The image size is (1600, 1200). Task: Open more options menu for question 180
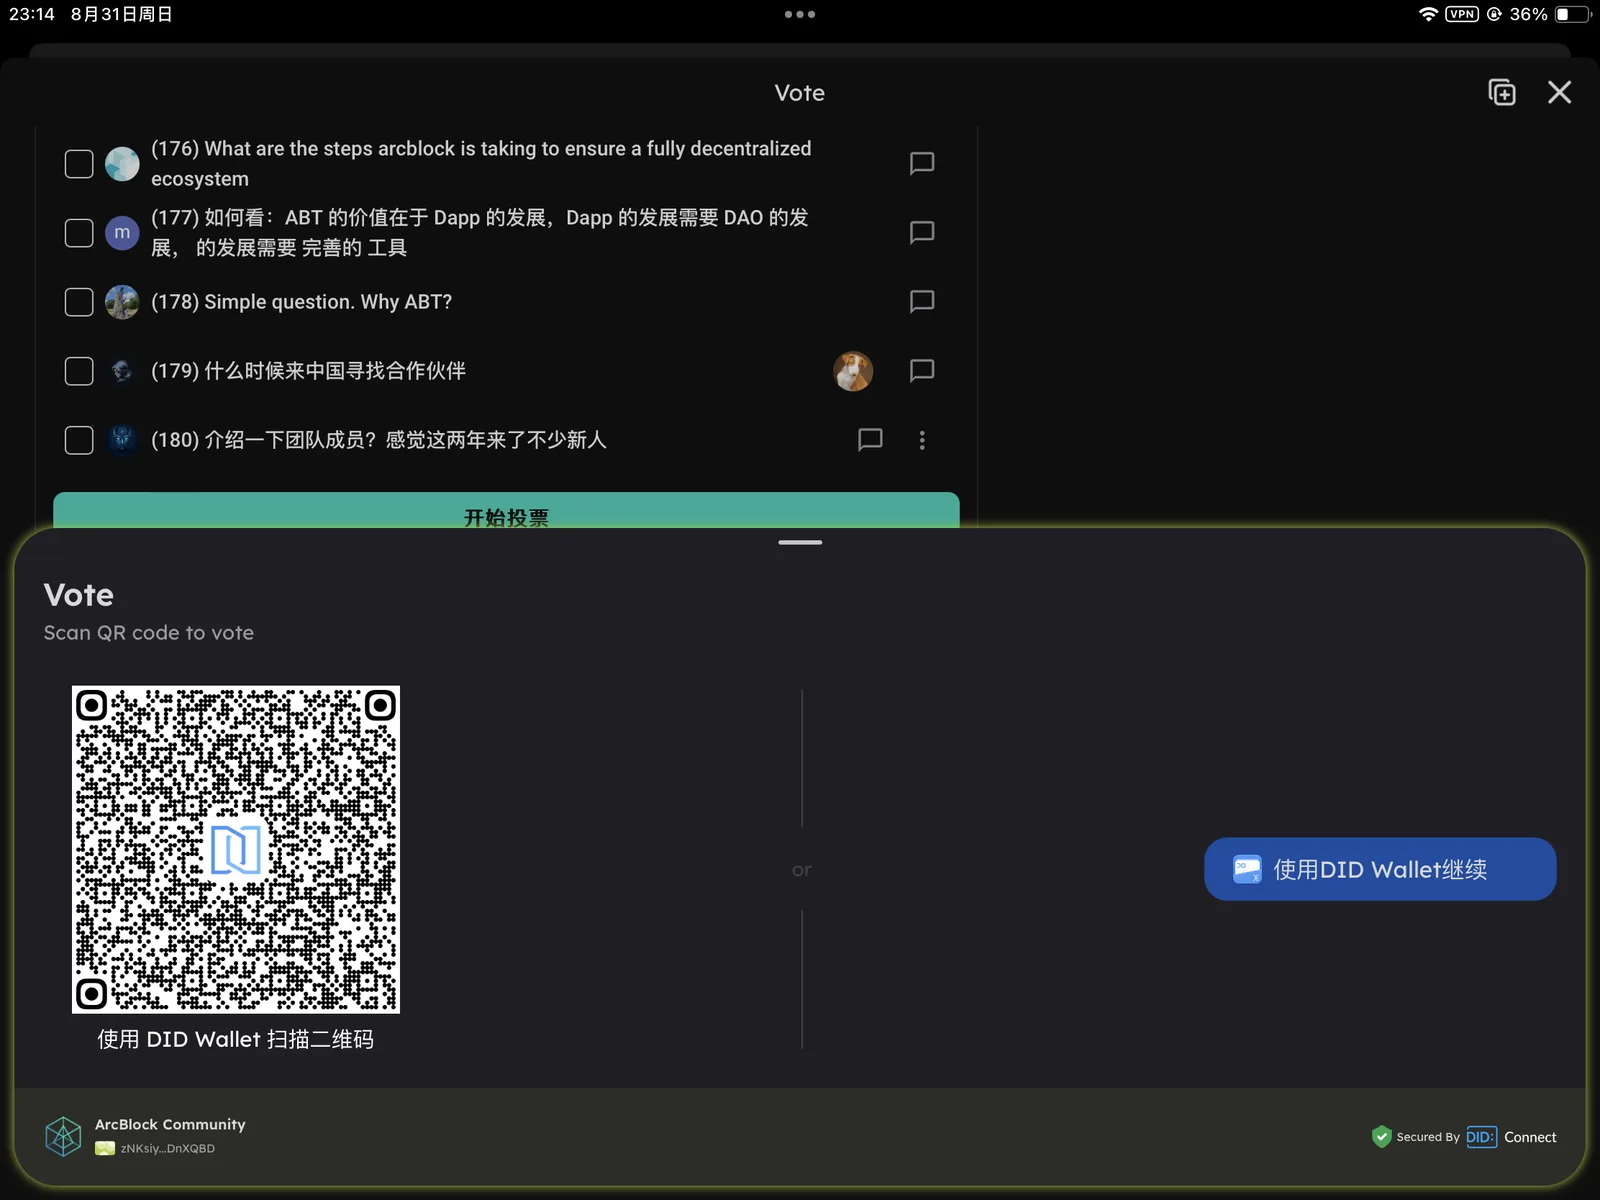pos(922,440)
